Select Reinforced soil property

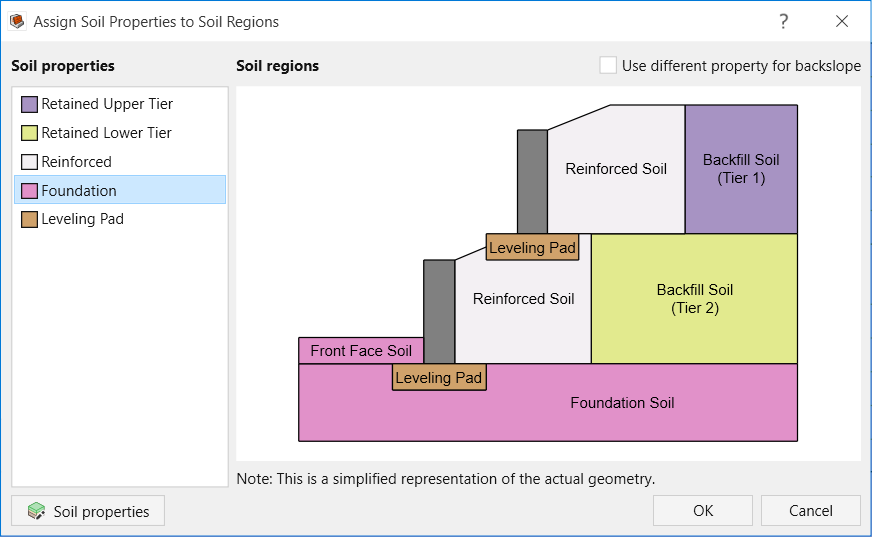tap(120, 162)
